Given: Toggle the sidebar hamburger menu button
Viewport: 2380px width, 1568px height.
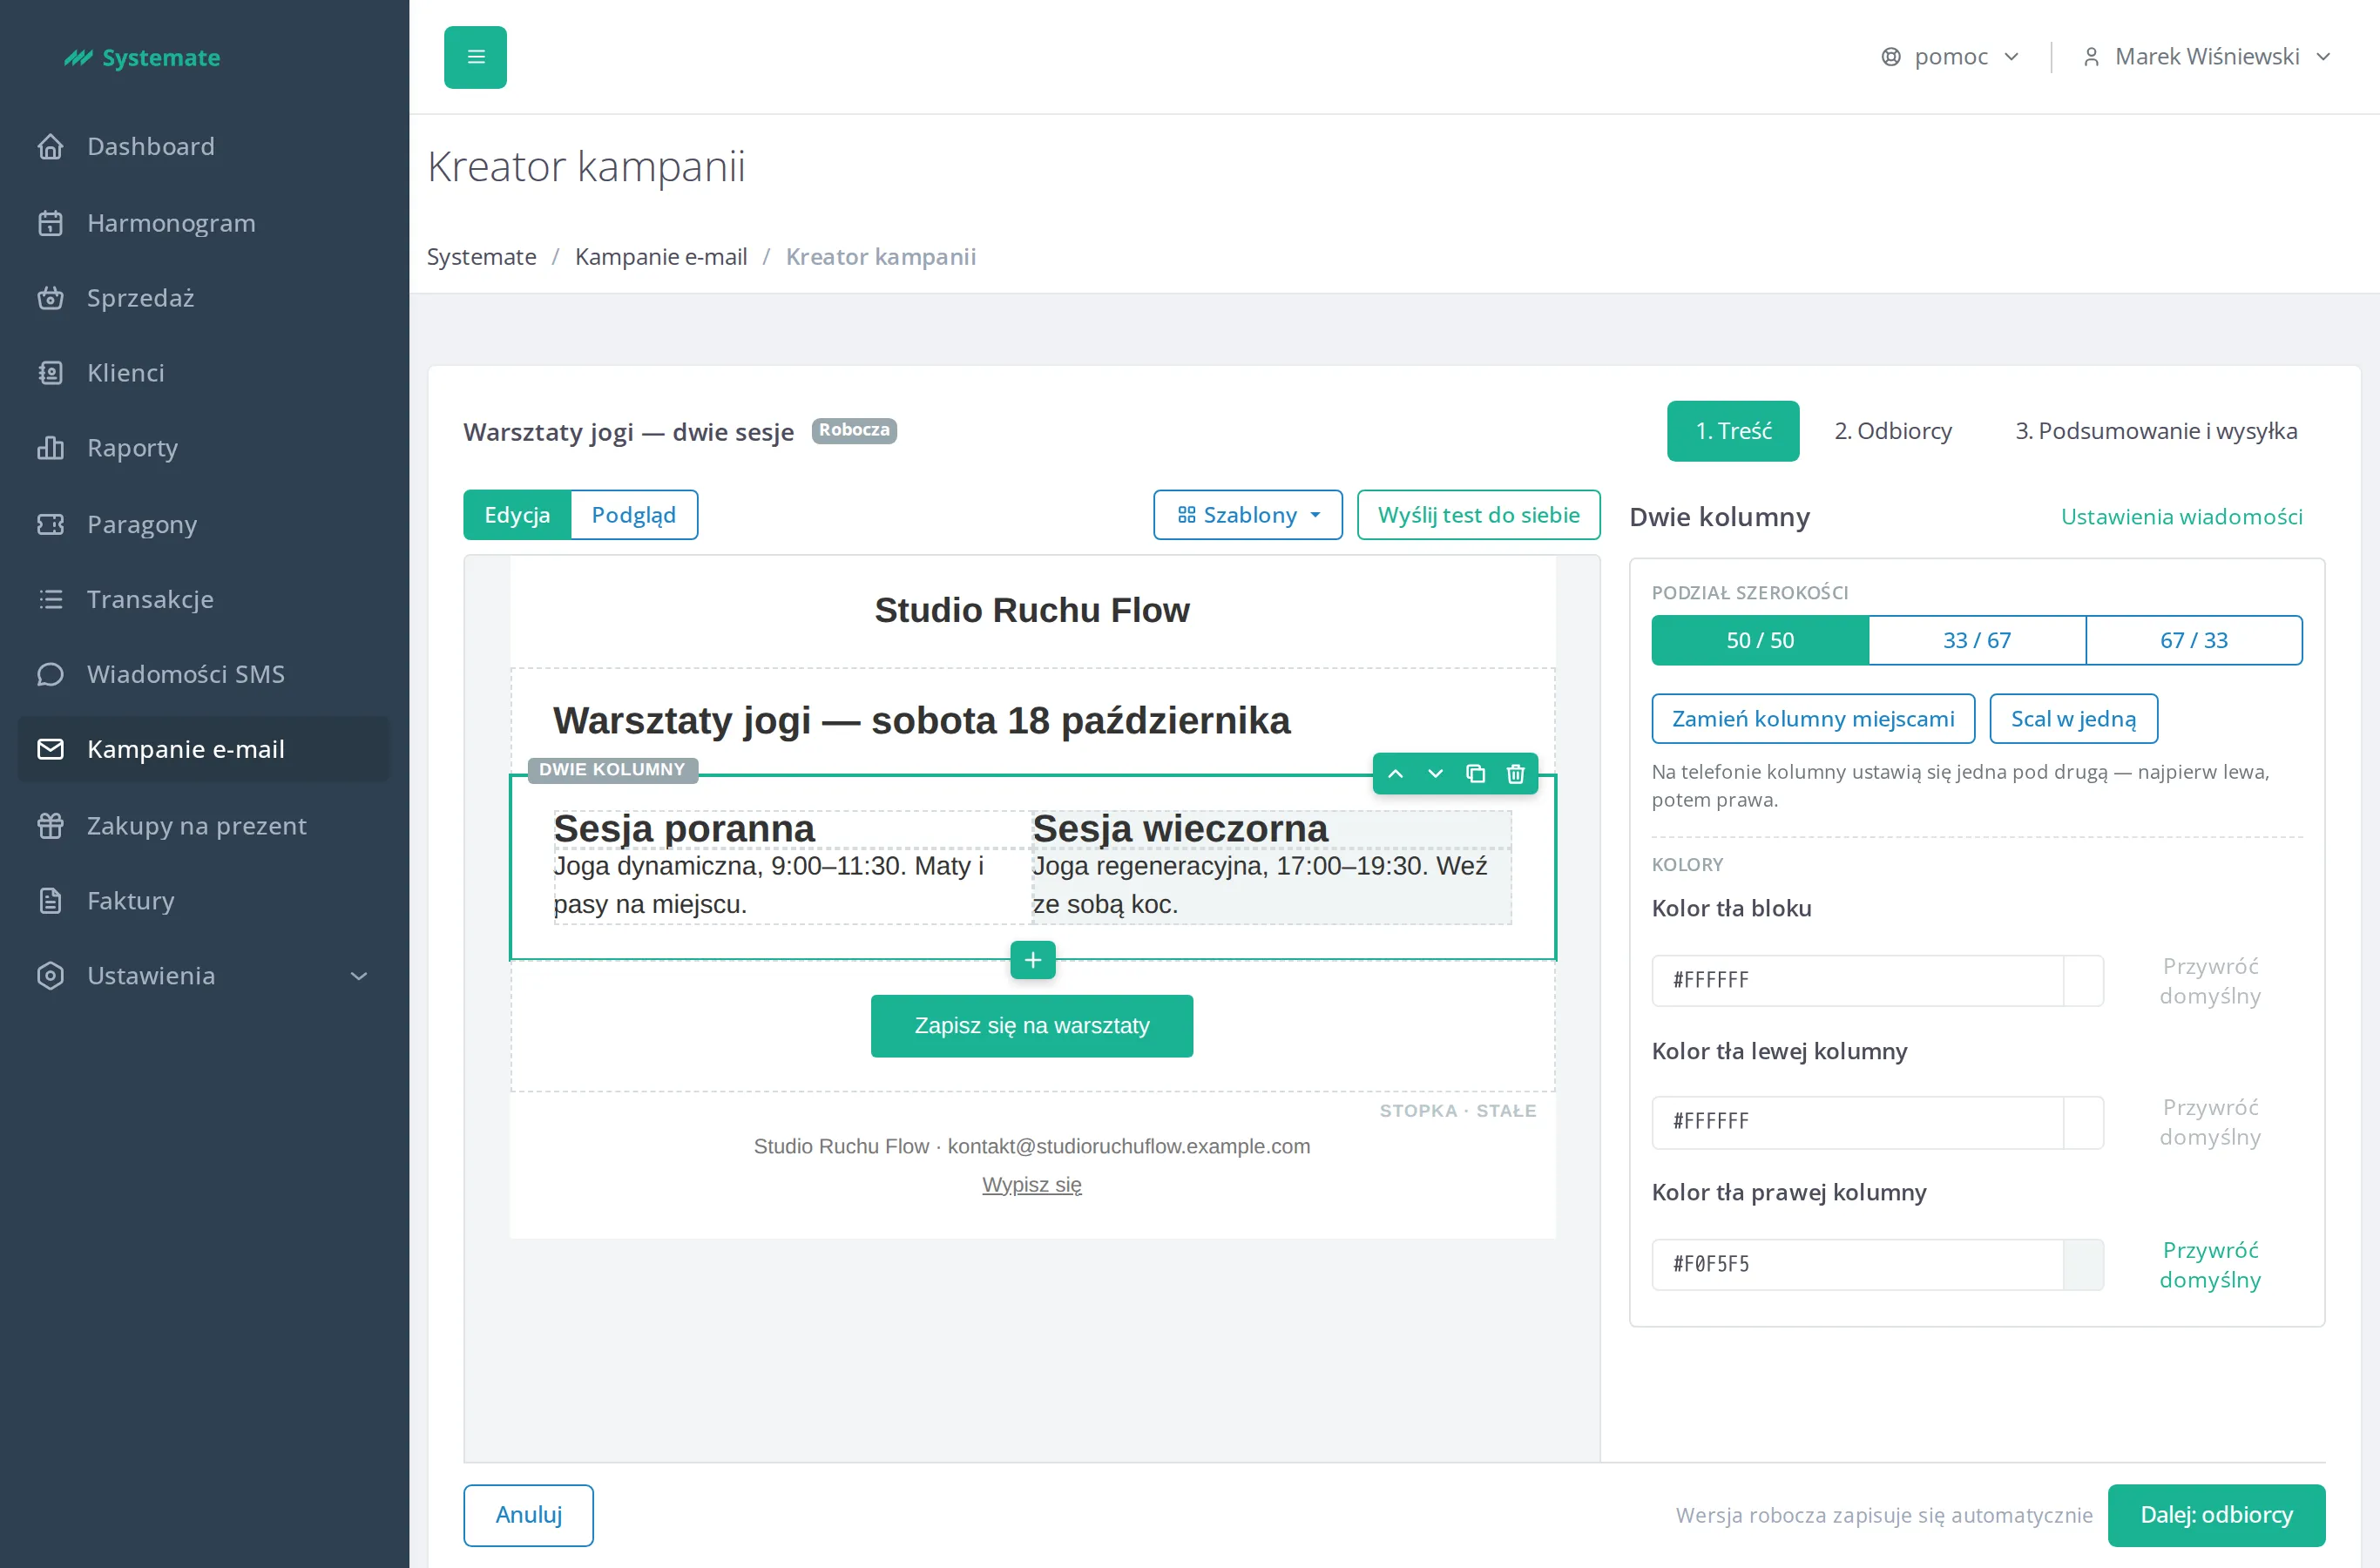Looking at the screenshot, I should point(475,57).
